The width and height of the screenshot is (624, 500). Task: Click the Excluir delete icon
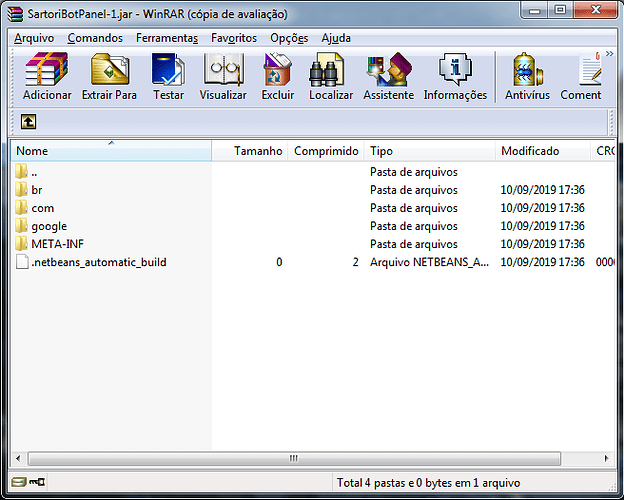(x=277, y=76)
